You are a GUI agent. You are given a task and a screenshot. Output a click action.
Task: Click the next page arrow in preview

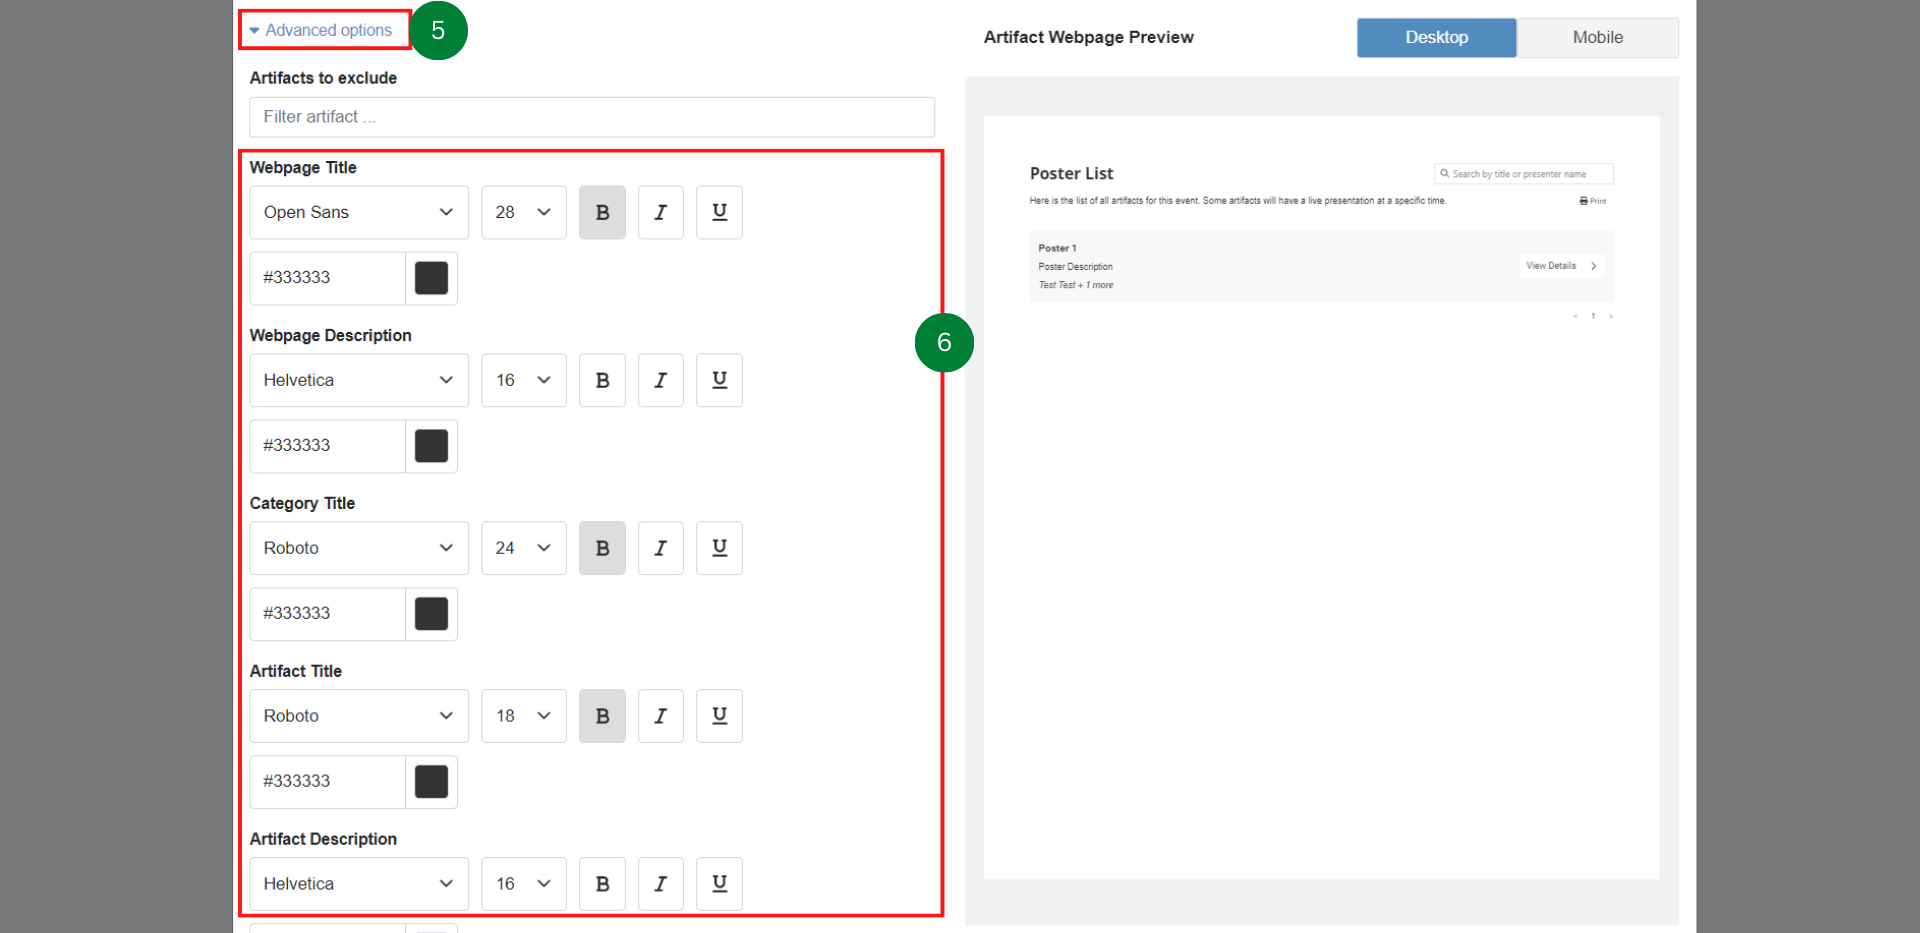[x=1611, y=316]
